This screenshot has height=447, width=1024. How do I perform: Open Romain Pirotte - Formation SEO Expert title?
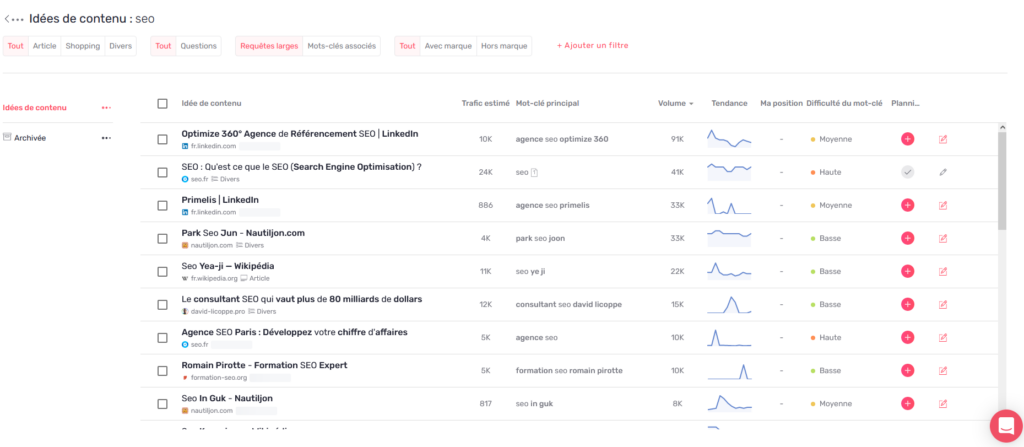[264, 365]
